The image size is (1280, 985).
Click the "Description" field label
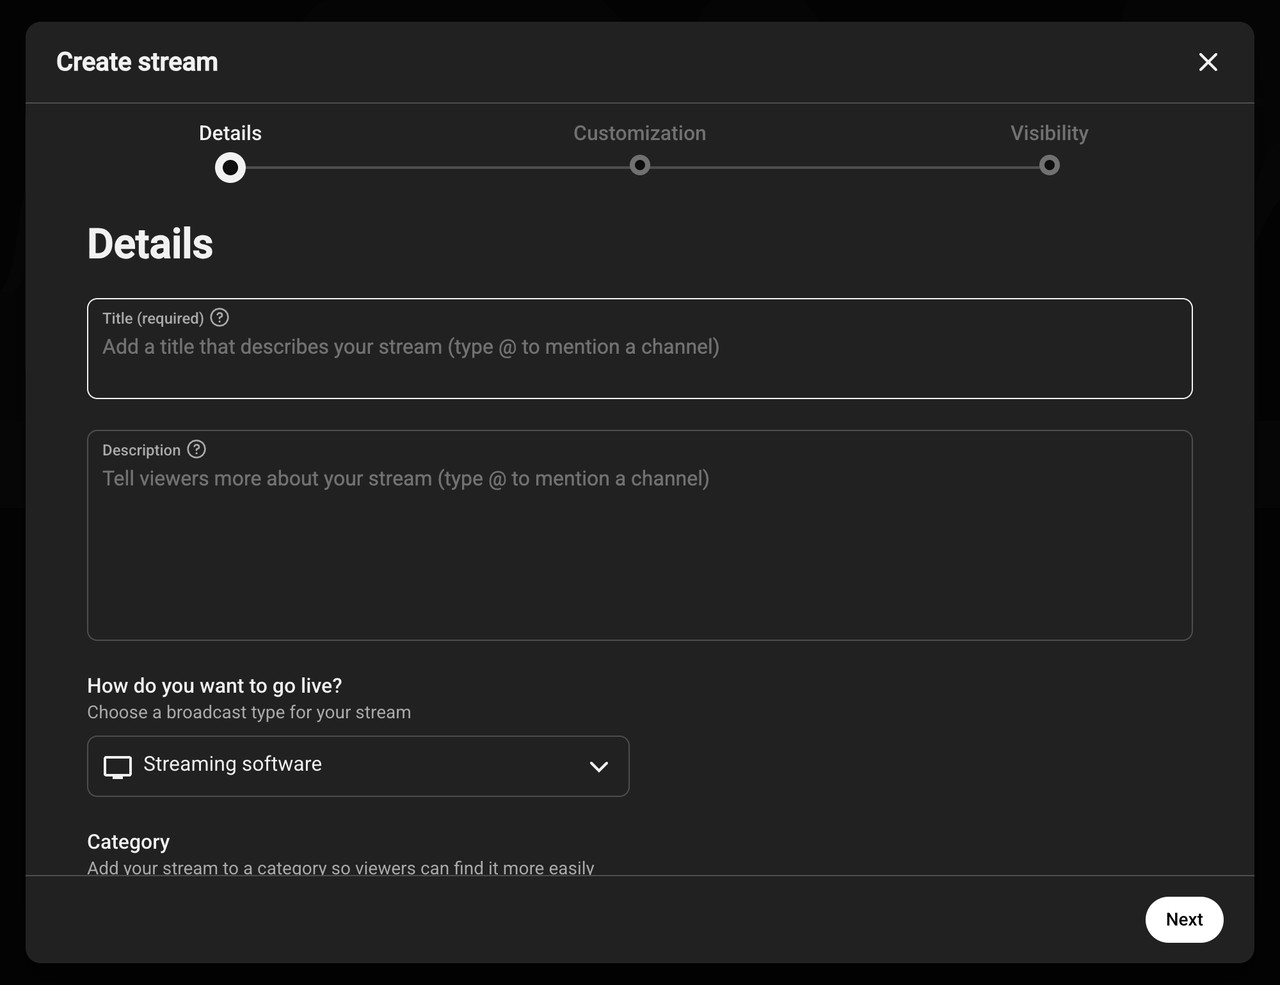pyautogui.click(x=141, y=450)
